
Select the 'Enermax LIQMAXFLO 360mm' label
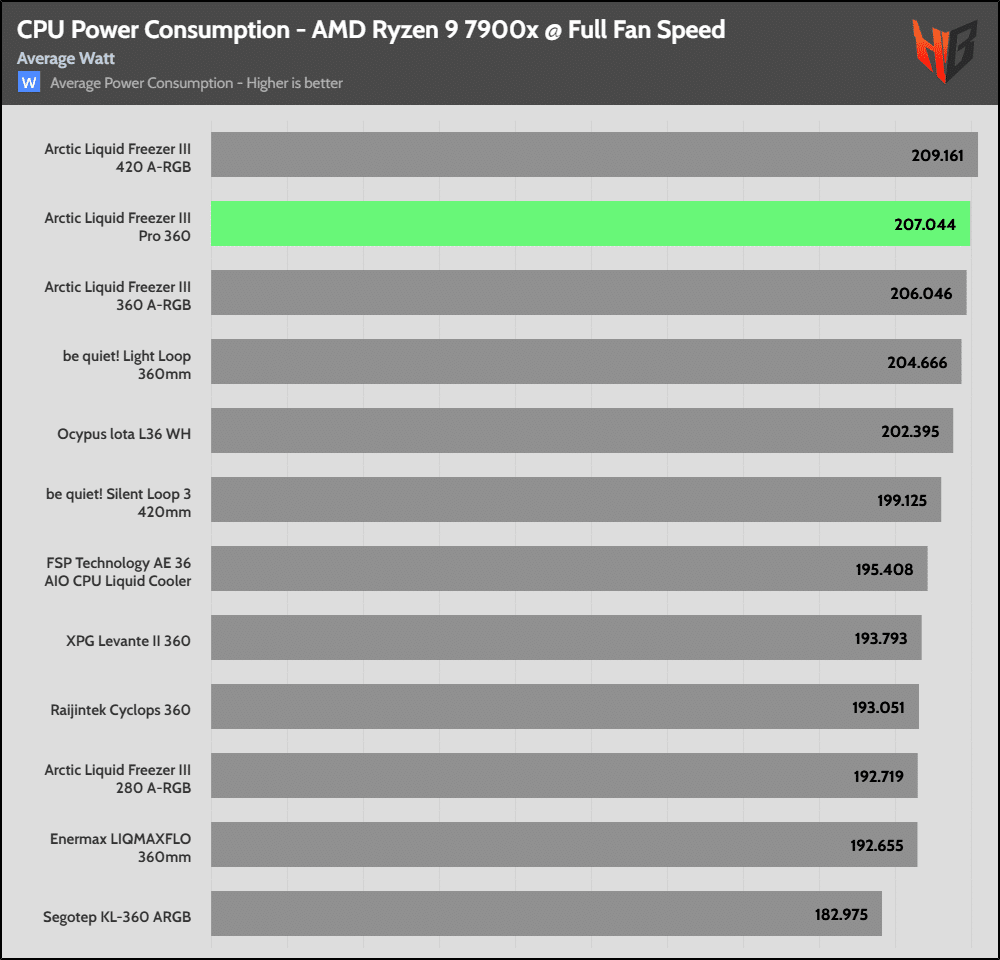point(120,848)
